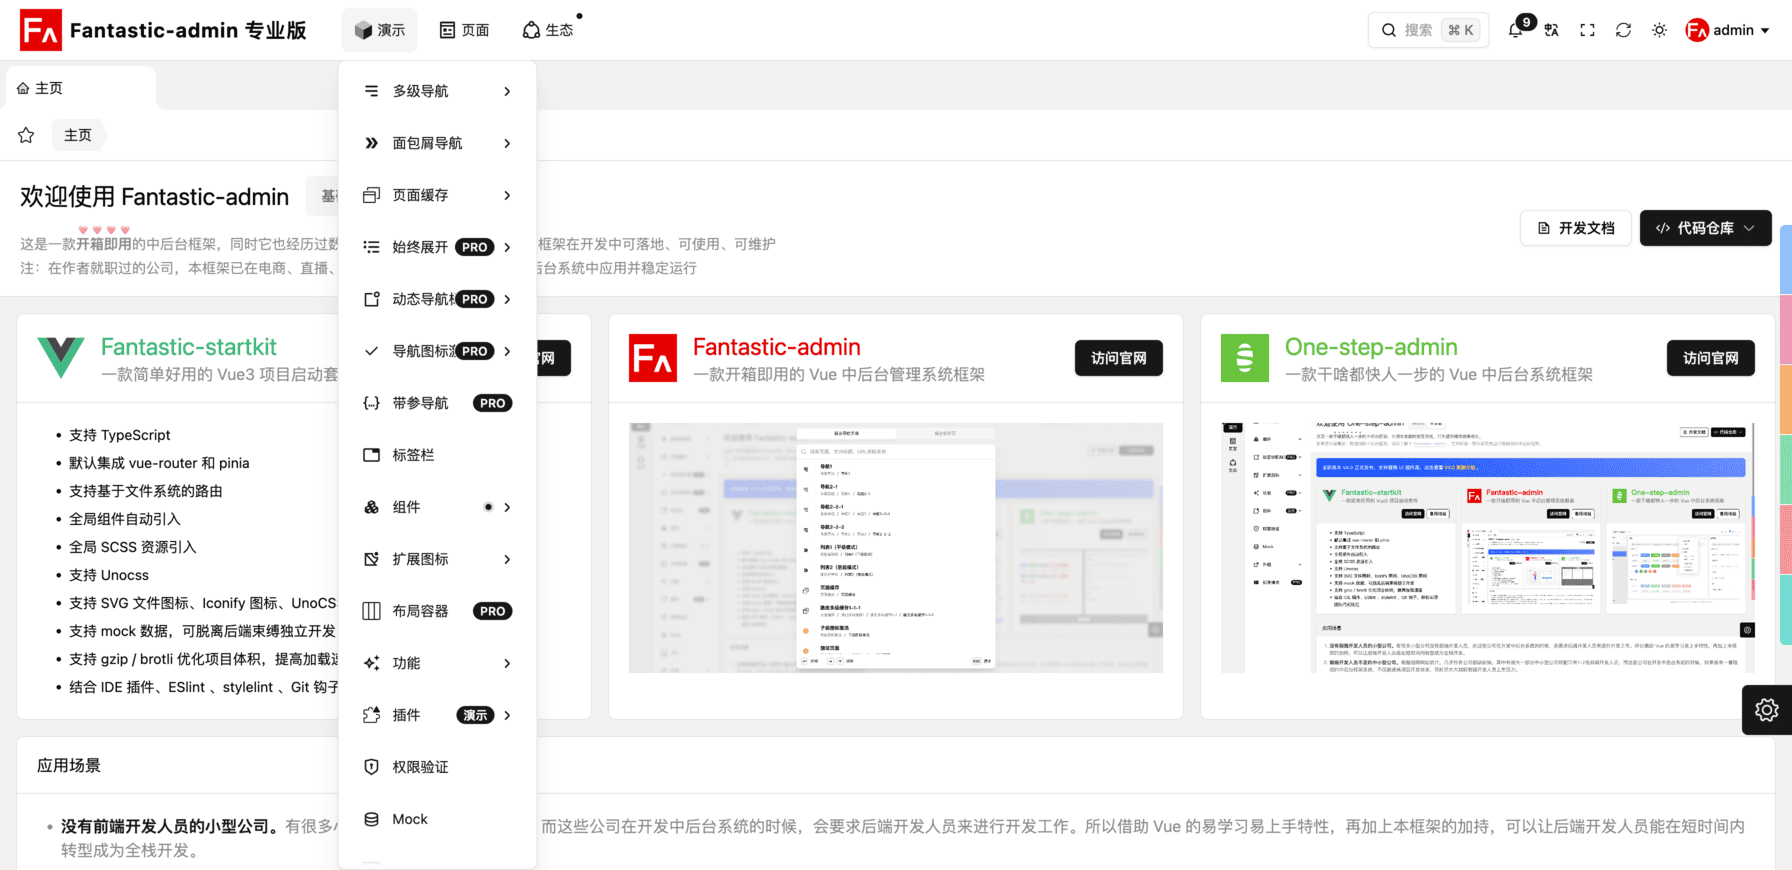This screenshot has width=1792, height=870.
Task: Select the 权限验证 menu item
Action: point(437,767)
